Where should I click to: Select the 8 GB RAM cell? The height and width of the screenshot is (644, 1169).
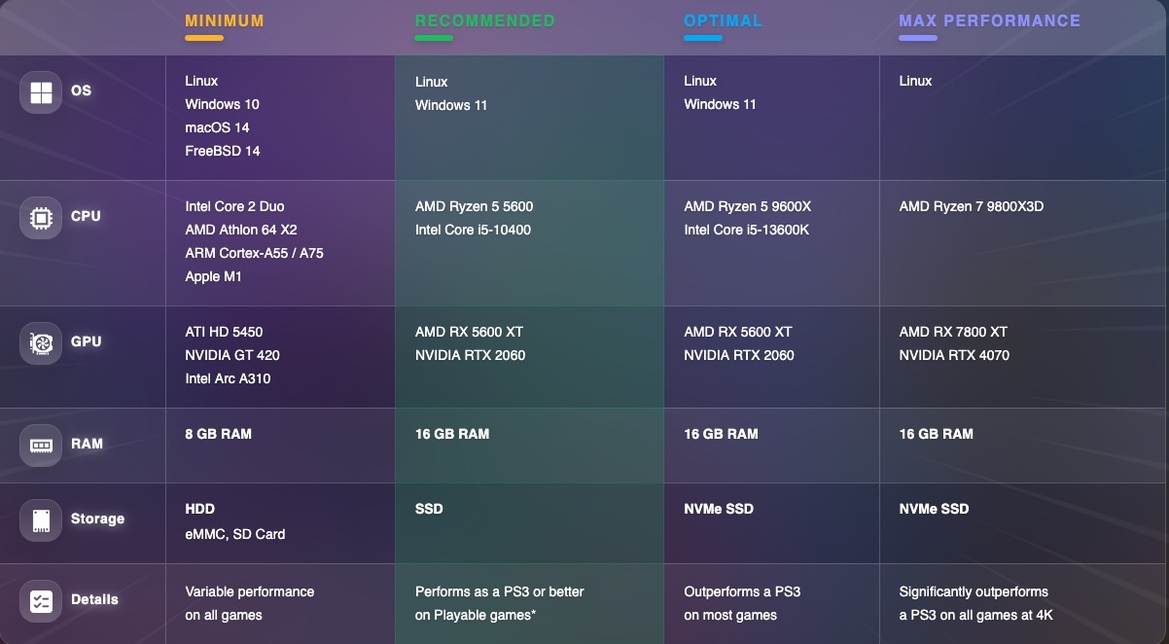[x=217, y=434]
